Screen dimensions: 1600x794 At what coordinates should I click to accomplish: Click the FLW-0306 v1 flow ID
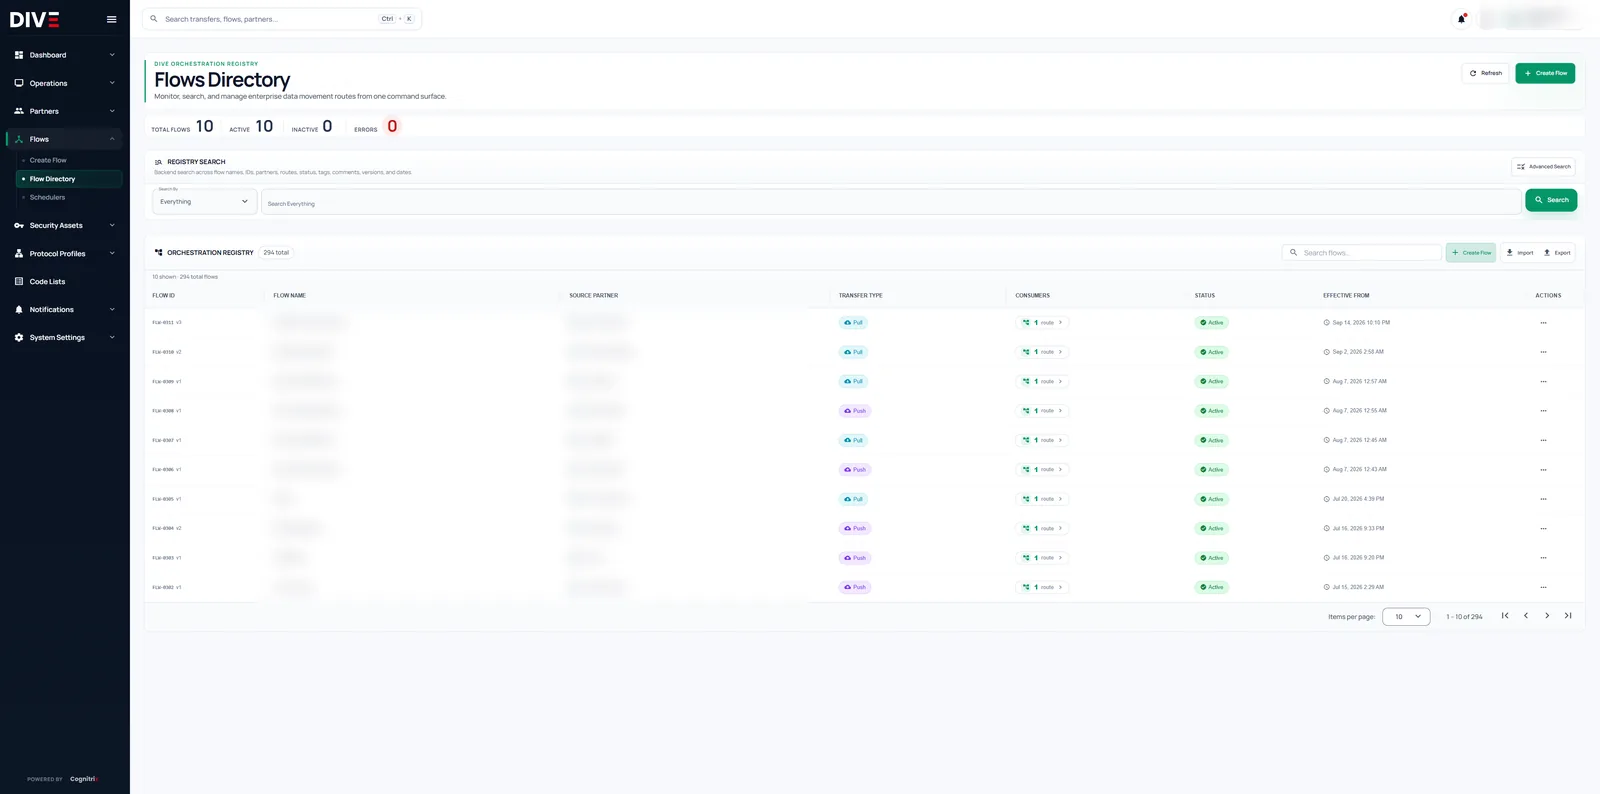tap(167, 470)
